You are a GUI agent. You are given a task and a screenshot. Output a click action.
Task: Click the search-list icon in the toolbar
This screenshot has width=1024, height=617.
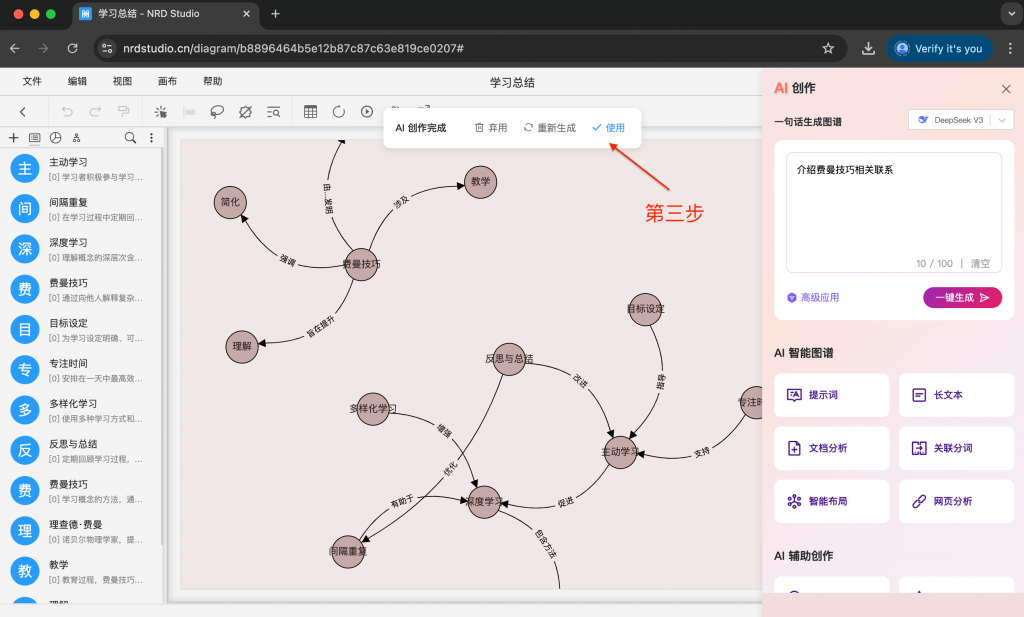click(273, 112)
